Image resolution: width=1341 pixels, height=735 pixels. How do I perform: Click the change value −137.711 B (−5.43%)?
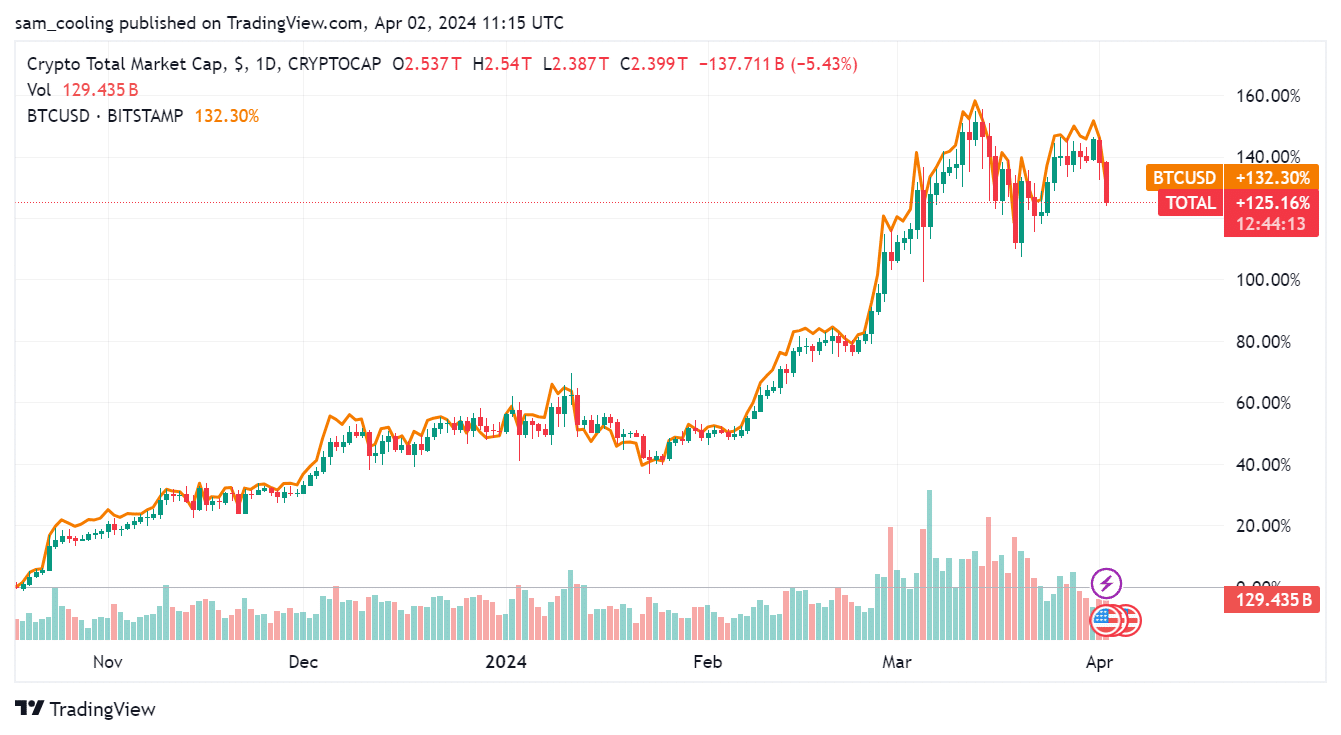pyautogui.click(x=778, y=64)
